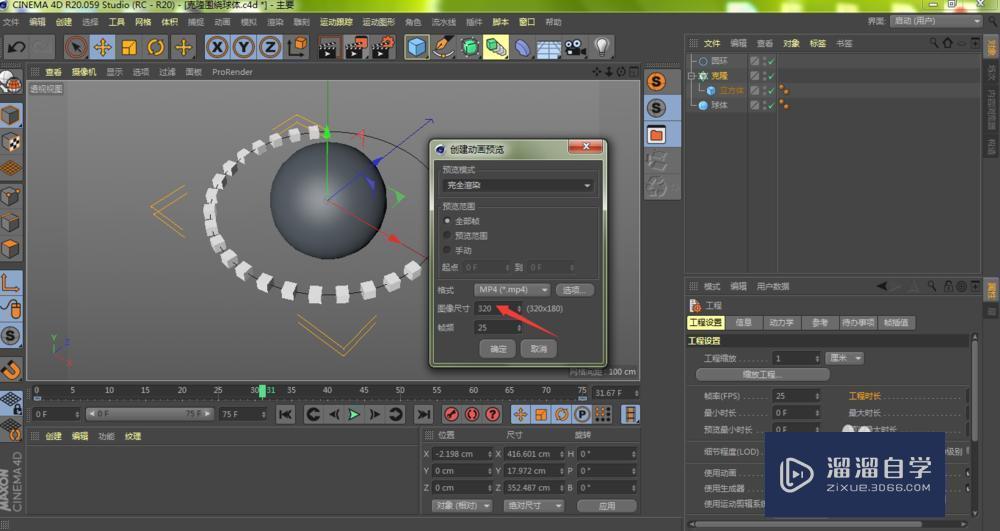The height and width of the screenshot is (531, 1000).
Task: Switch to 信息 tab in attributes
Action: point(744,323)
